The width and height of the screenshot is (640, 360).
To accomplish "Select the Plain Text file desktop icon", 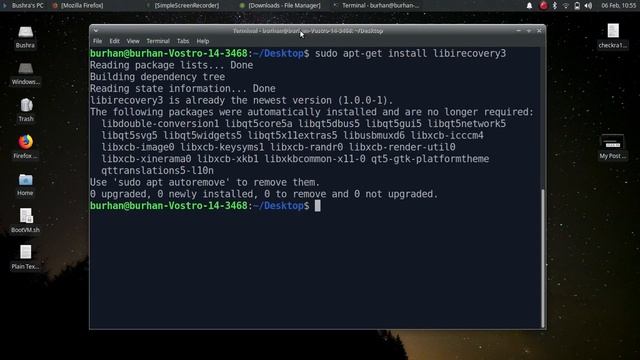I will click(x=25, y=257).
